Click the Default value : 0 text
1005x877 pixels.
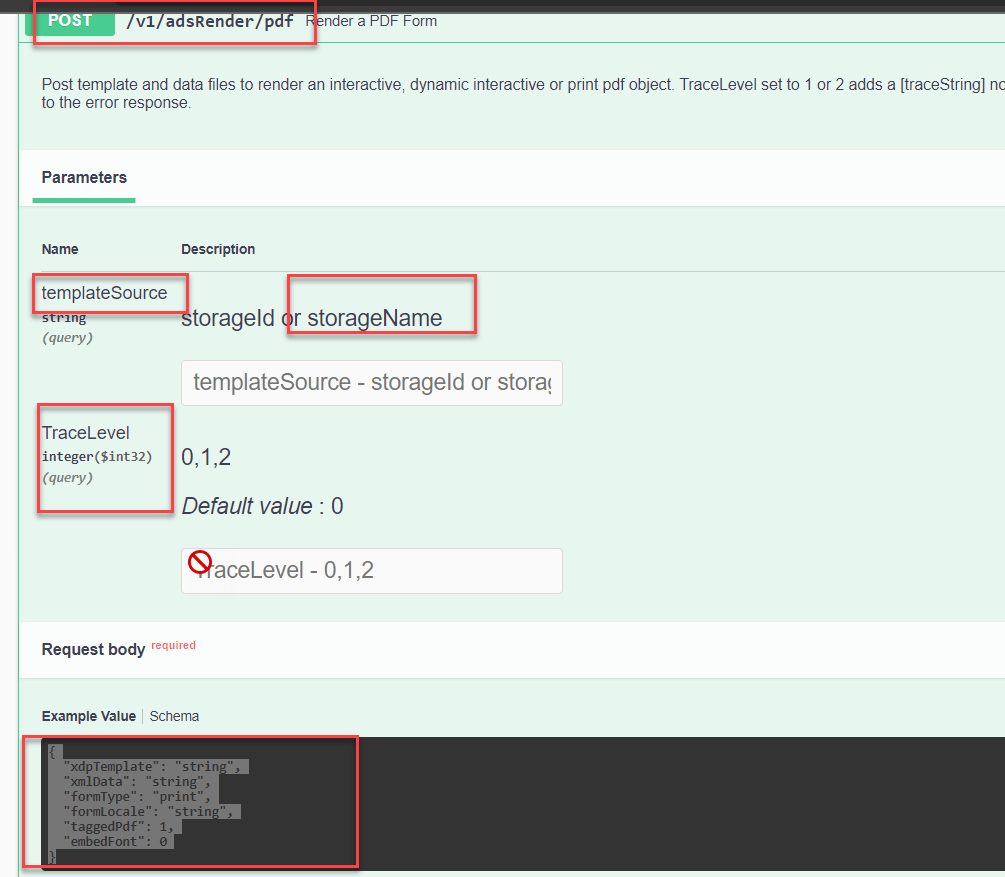[x=262, y=506]
